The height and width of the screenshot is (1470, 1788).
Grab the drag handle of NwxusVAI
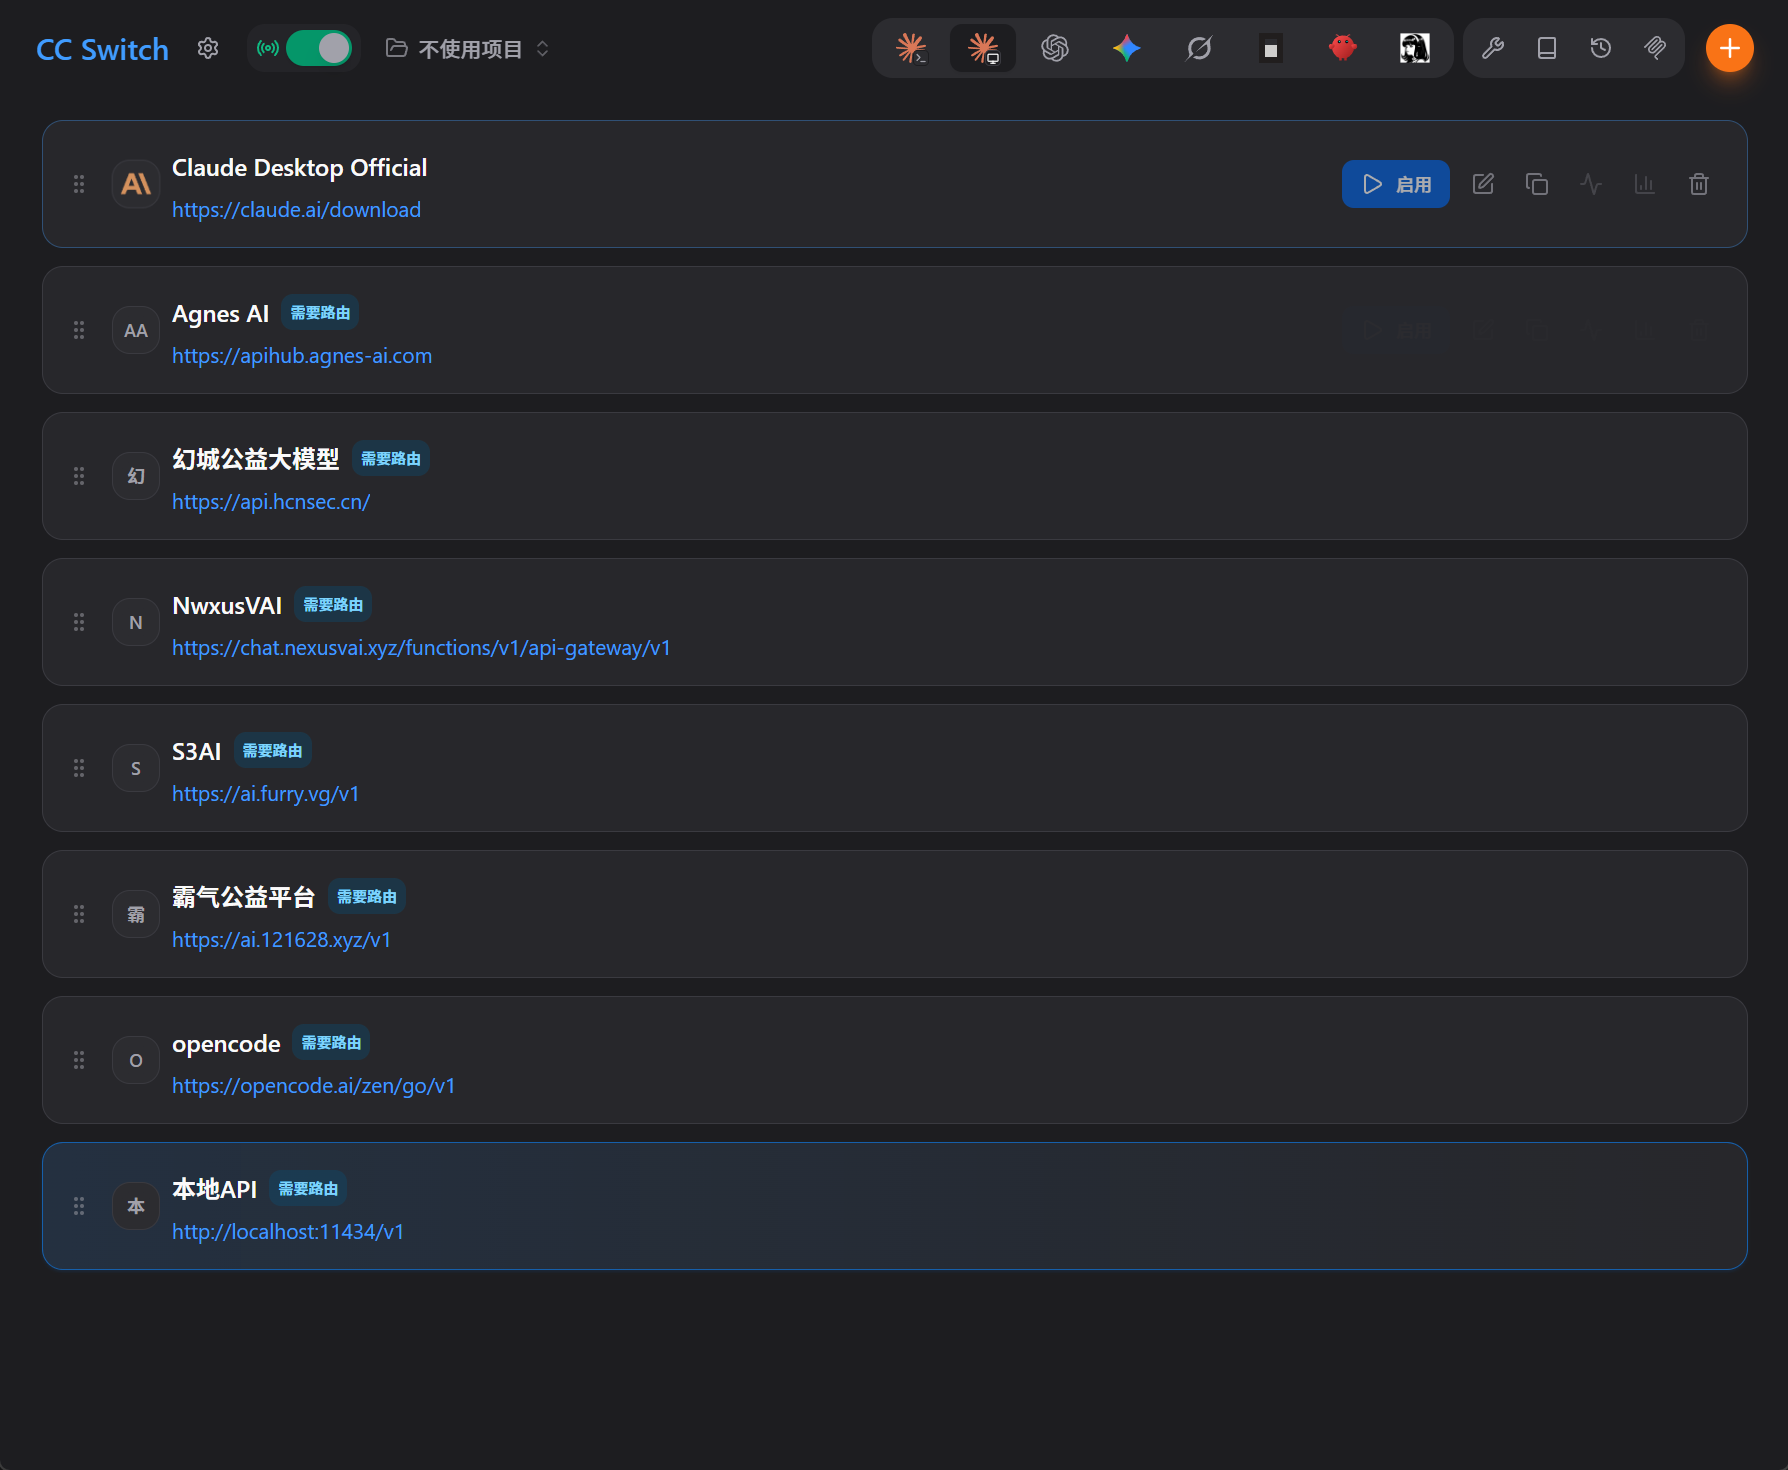pyautogui.click(x=79, y=622)
